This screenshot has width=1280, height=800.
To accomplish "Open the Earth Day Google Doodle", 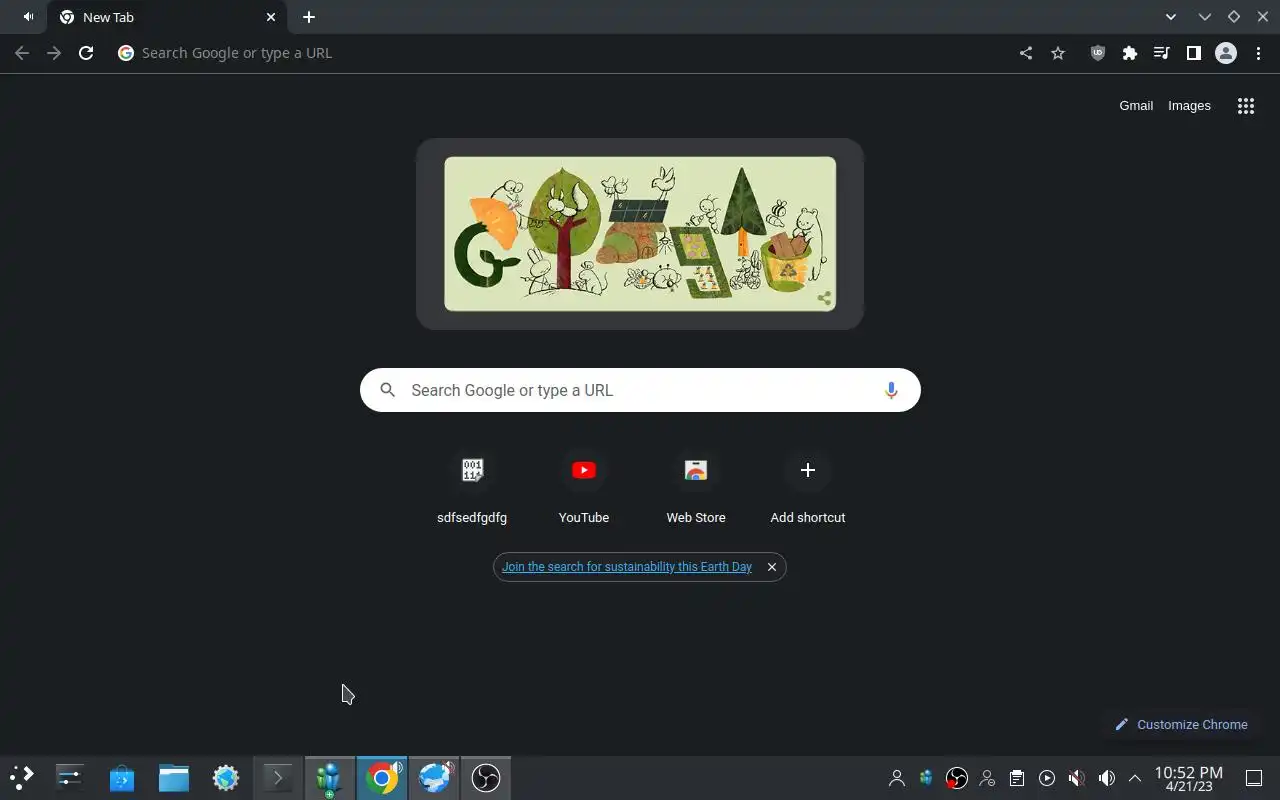I will (x=640, y=234).
